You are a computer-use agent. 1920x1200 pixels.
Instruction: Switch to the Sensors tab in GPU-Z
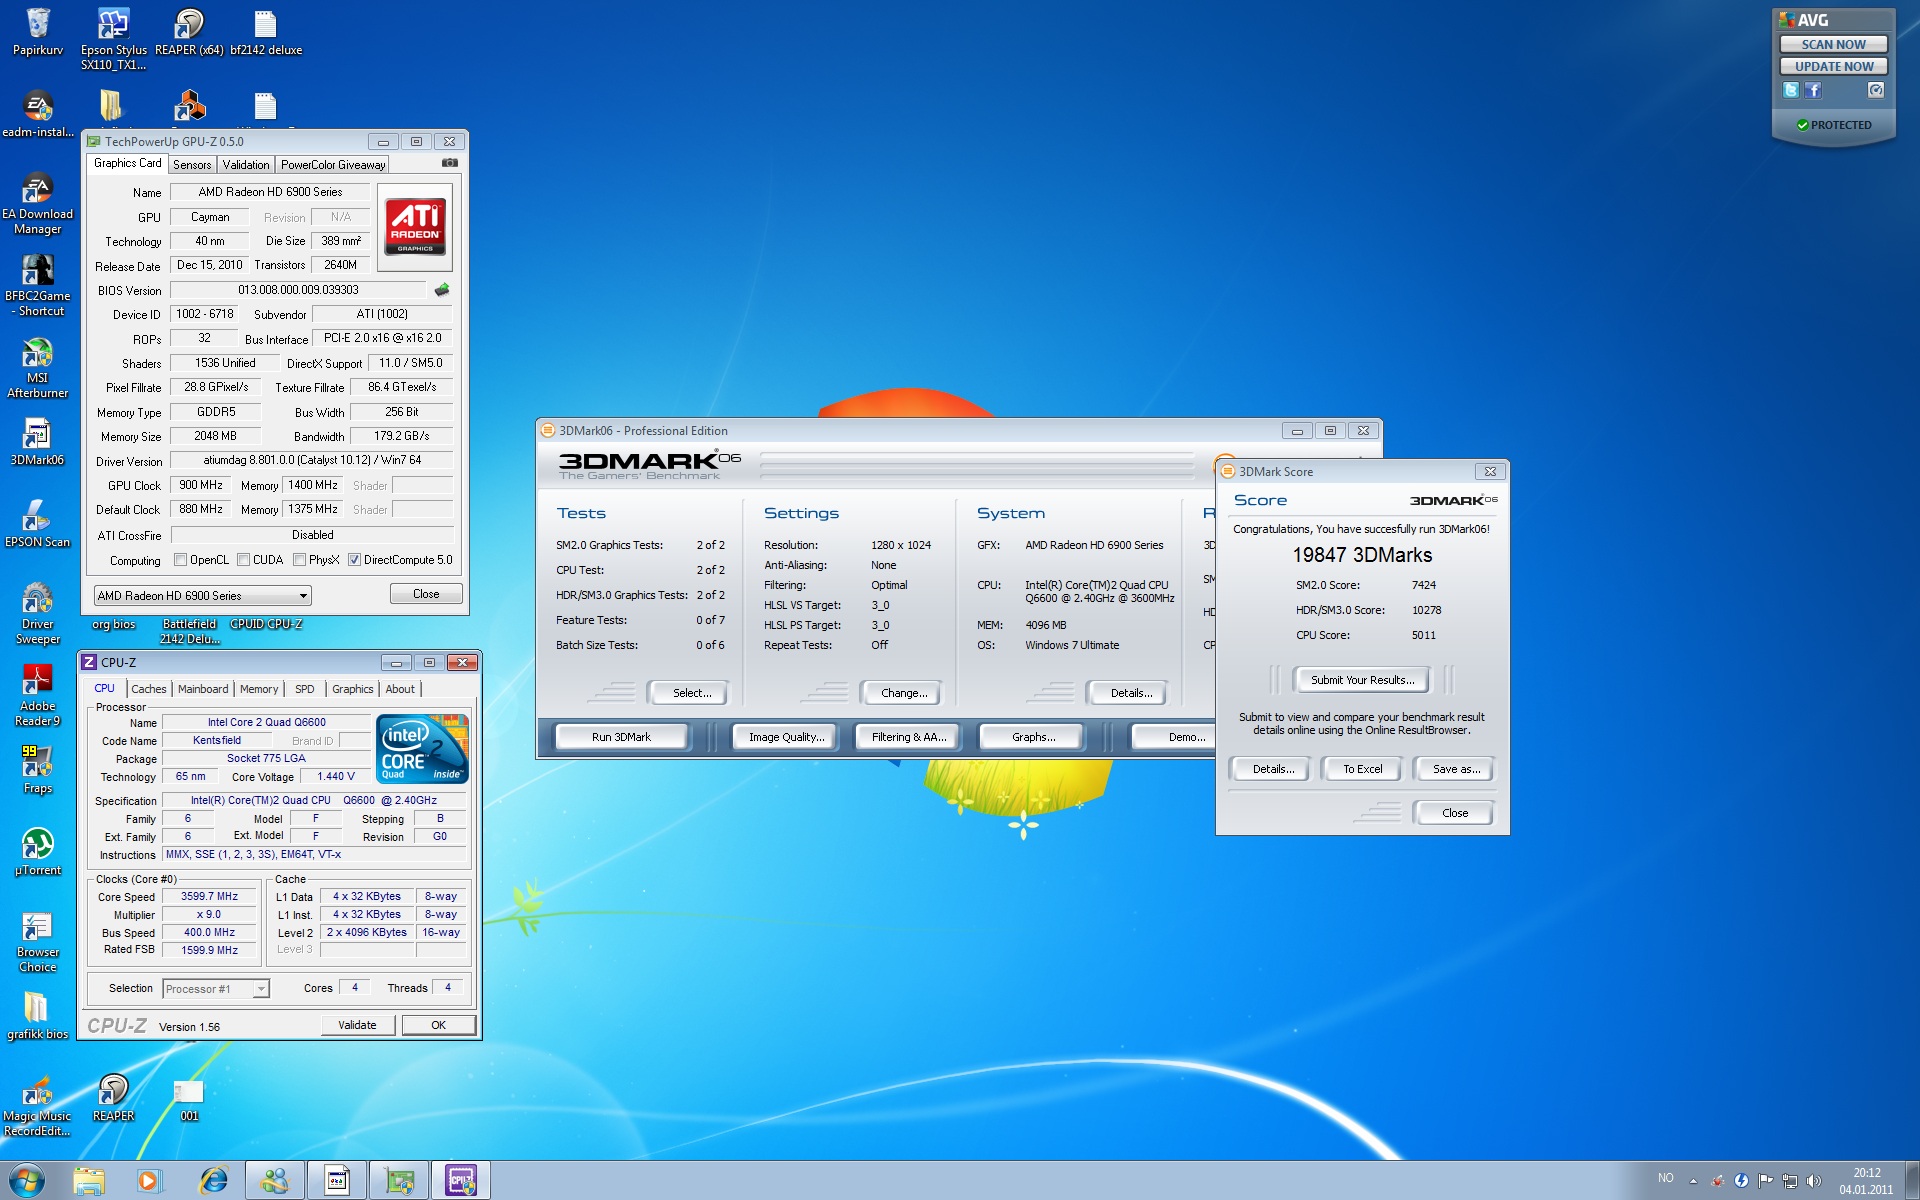click(x=192, y=165)
